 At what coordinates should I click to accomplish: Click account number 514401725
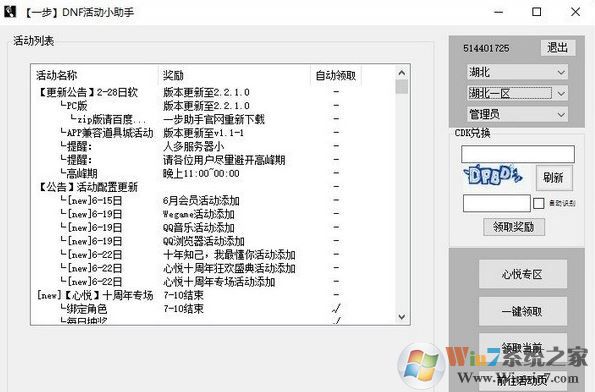[486, 48]
